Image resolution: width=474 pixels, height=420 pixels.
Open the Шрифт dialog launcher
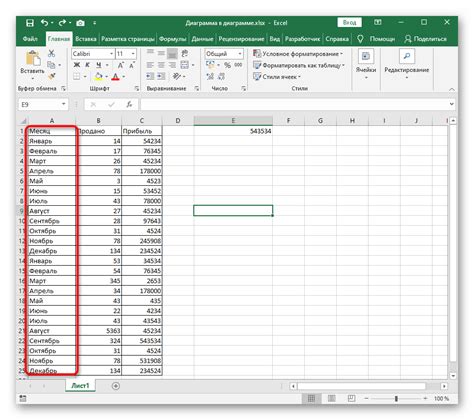tap(137, 88)
